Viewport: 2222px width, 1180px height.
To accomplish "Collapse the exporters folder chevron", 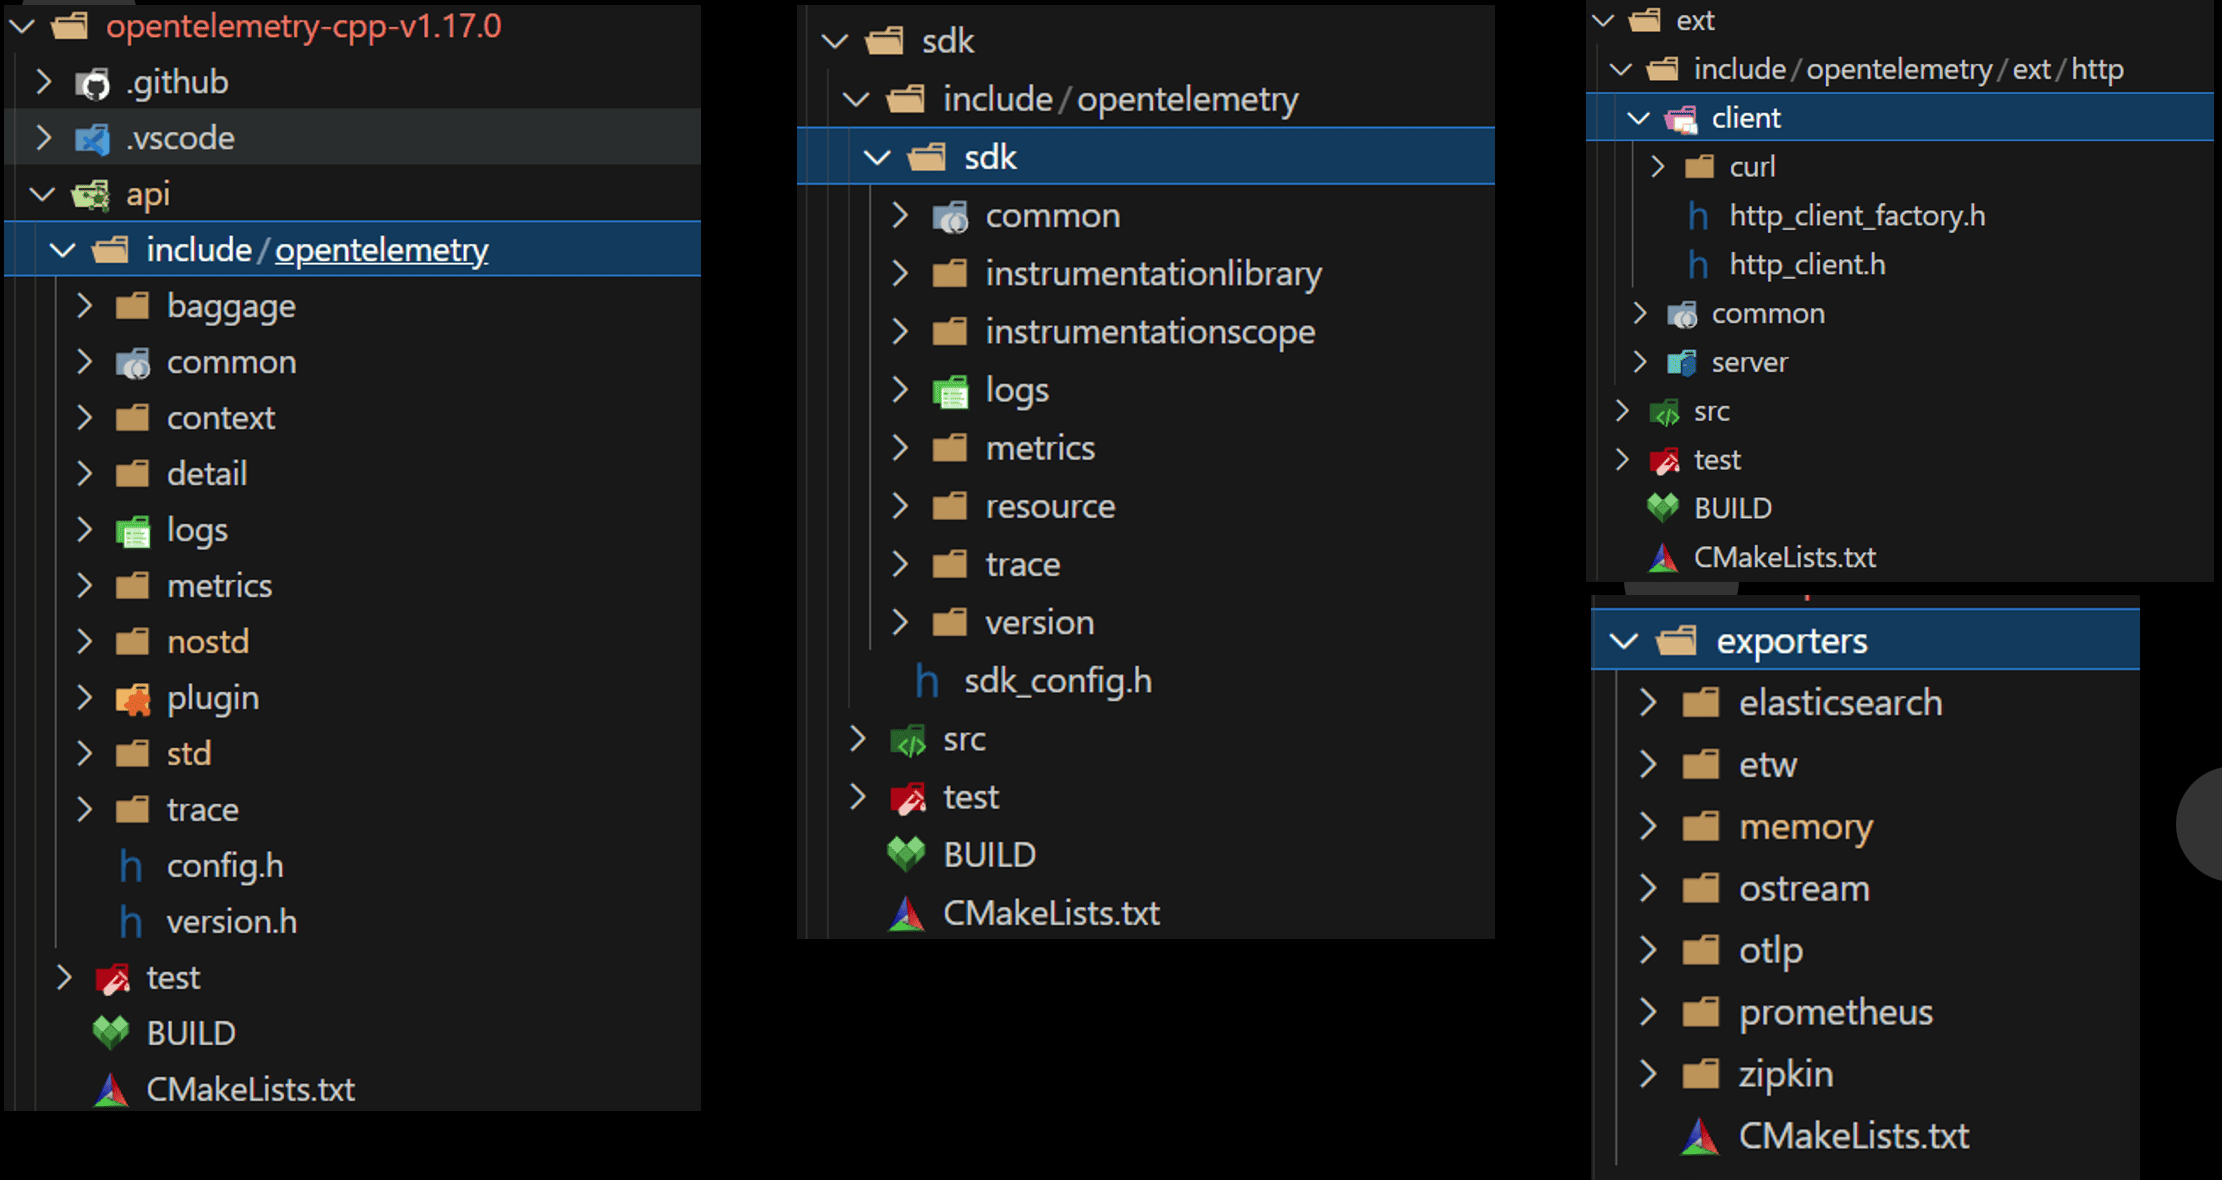I will click(1625, 642).
